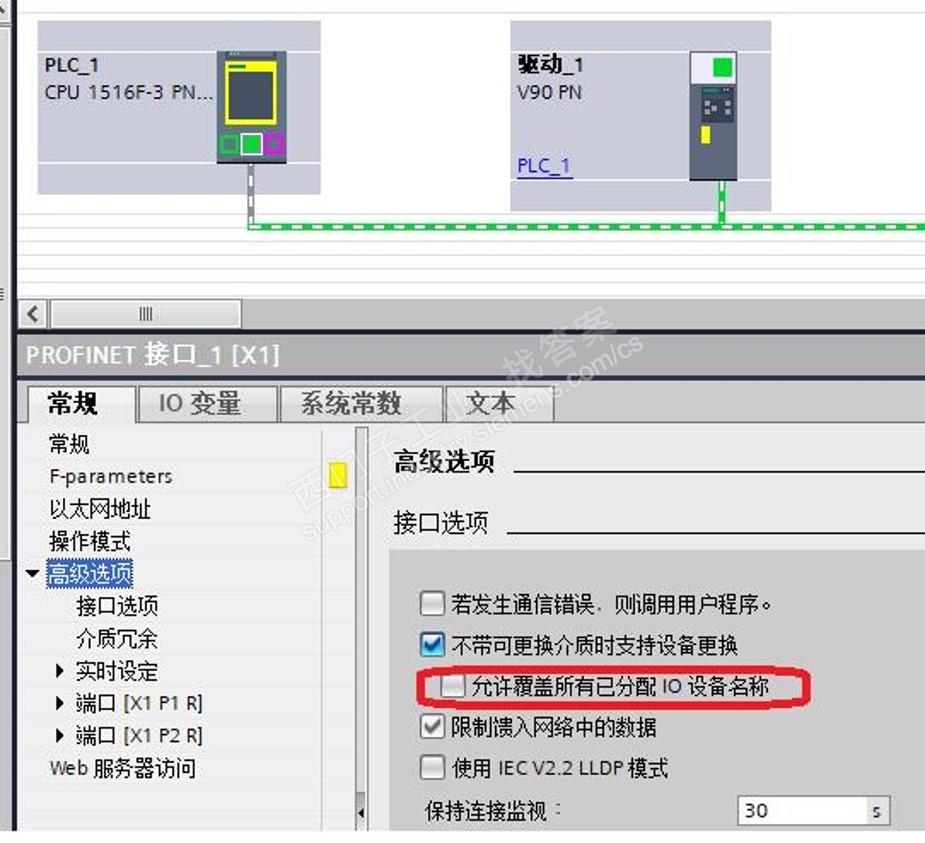Expand 端口 [X1 P1 R] node
This screenshot has width=925, height=843.
[x=59, y=703]
